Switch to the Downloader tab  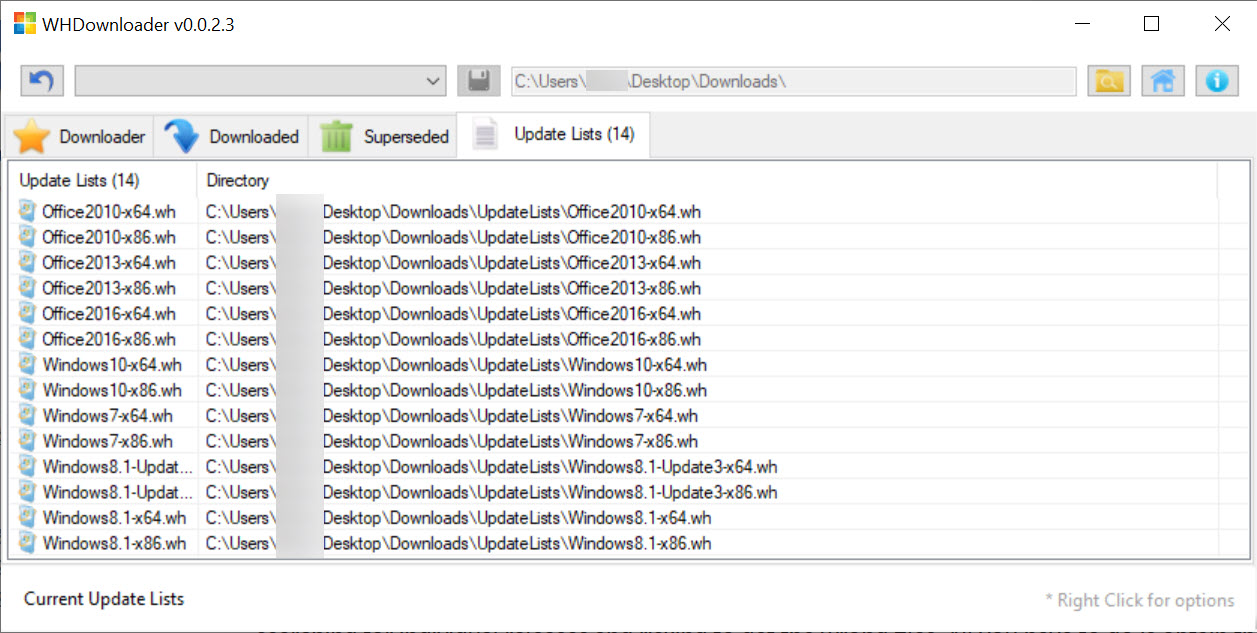(79, 136)
